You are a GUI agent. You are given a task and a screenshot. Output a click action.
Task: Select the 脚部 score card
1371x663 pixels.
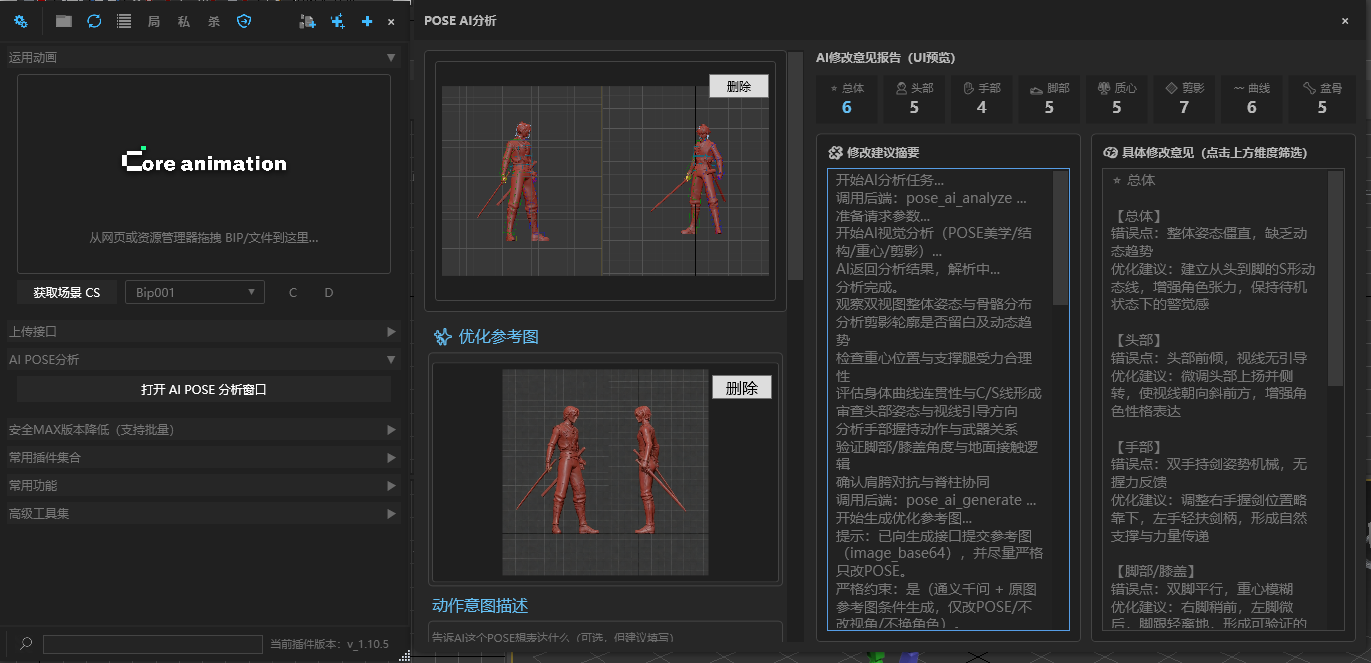pos(1049,98)
